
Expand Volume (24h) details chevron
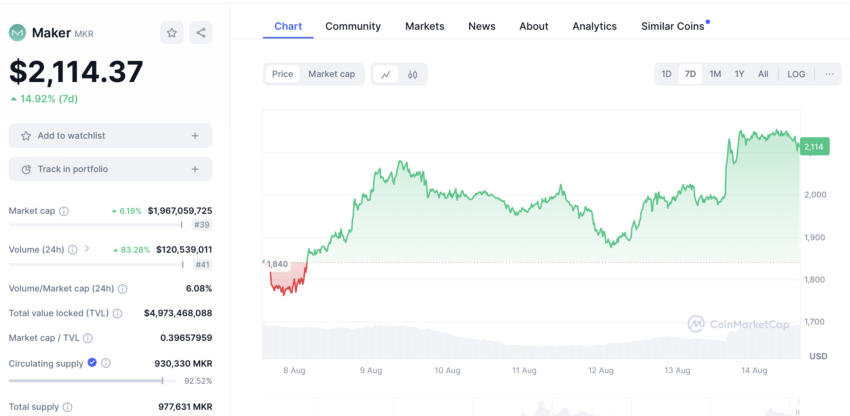click(87, 249)
